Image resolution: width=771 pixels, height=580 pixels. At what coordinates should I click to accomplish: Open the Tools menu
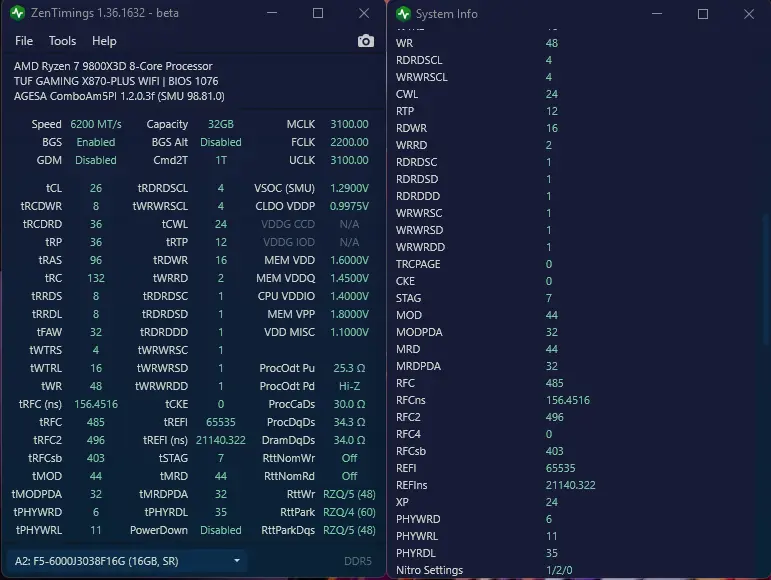point(62,41)
